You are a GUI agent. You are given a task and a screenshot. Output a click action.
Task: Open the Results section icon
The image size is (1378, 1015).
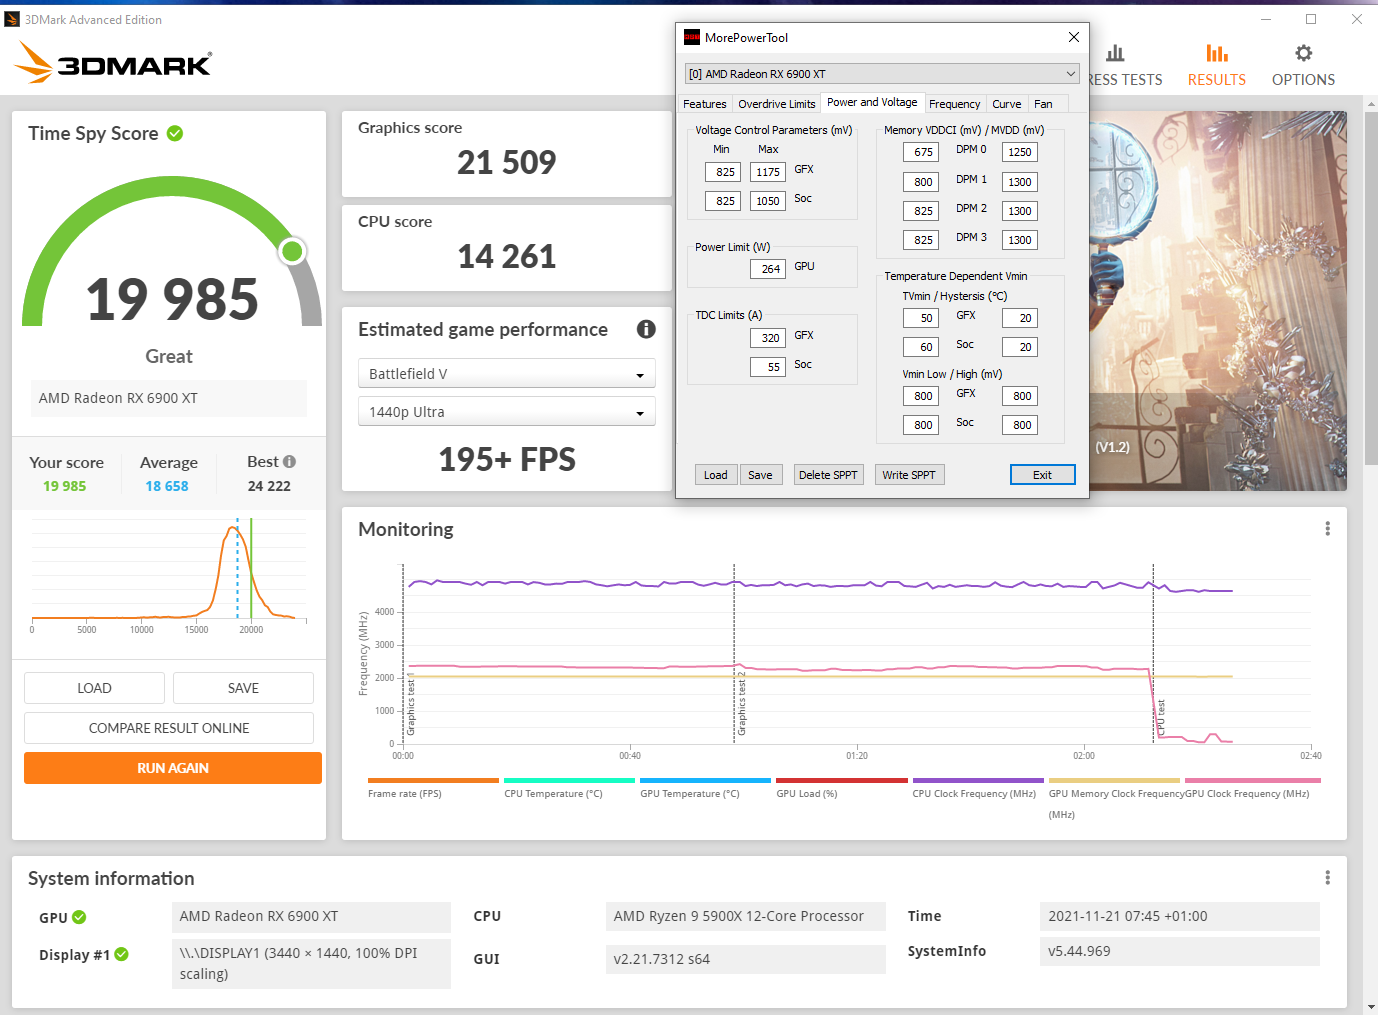click(1216, 53)
